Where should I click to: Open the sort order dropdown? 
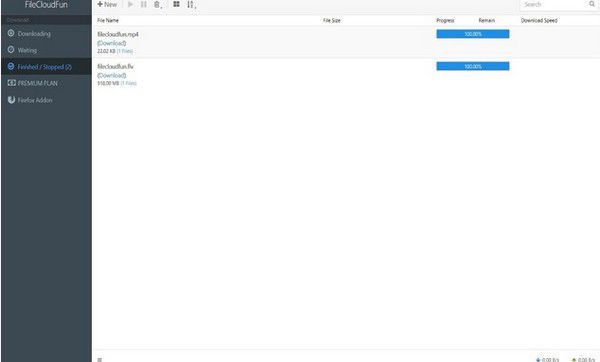point(191,5)
